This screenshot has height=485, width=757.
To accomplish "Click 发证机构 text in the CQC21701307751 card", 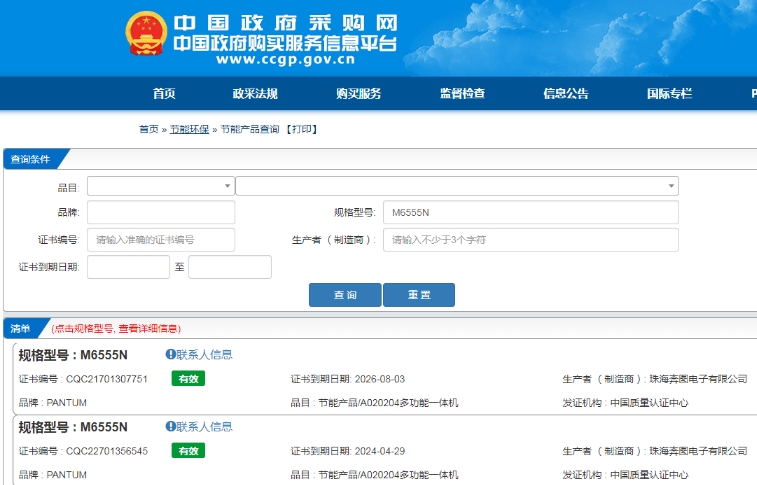I will point(625,402).
